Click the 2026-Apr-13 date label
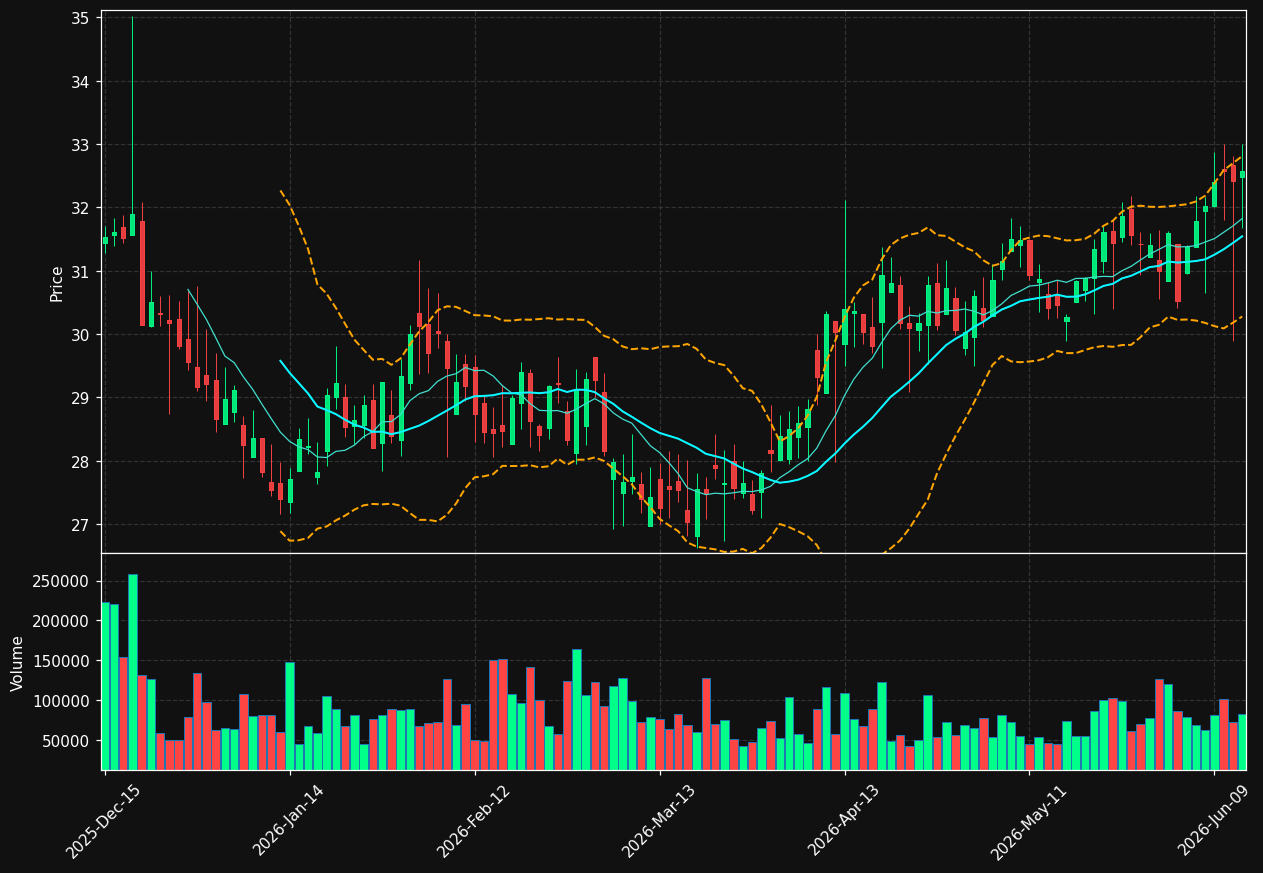Image resolution: width=1263 pixels, height=873 pixels. pos(844,821)
